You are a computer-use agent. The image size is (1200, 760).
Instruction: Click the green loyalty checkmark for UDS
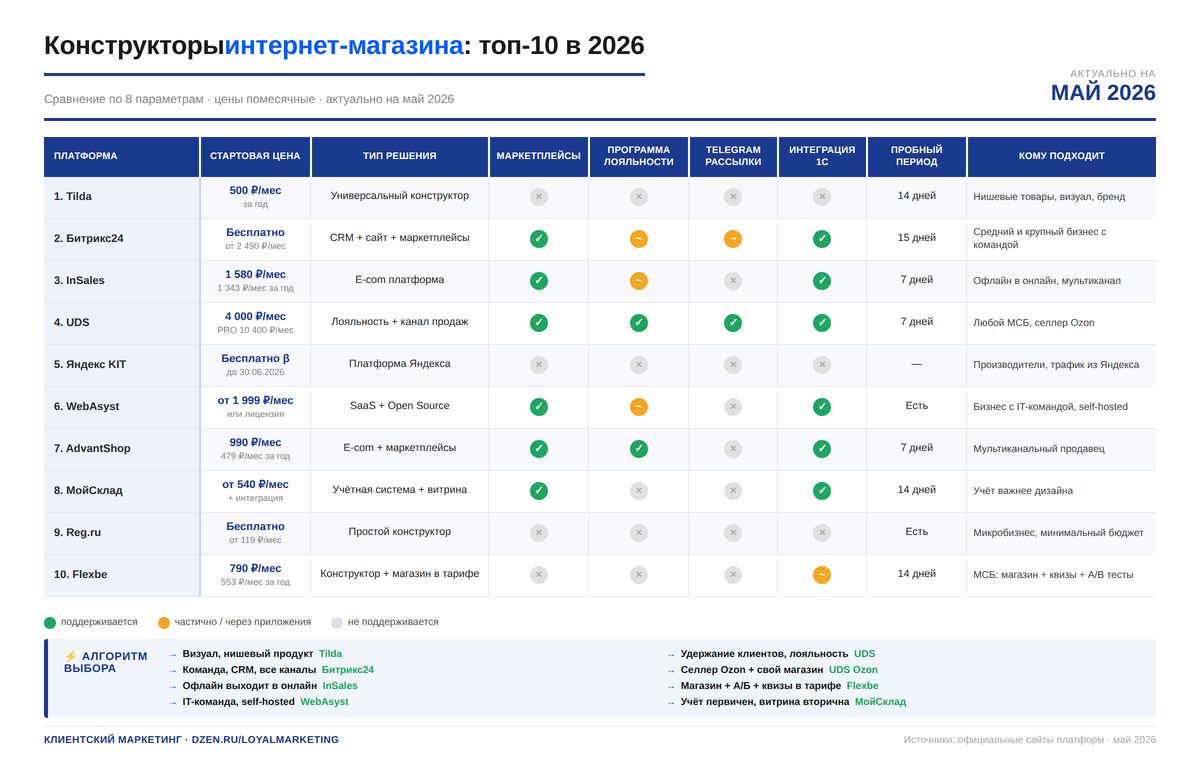coord(639,323)
